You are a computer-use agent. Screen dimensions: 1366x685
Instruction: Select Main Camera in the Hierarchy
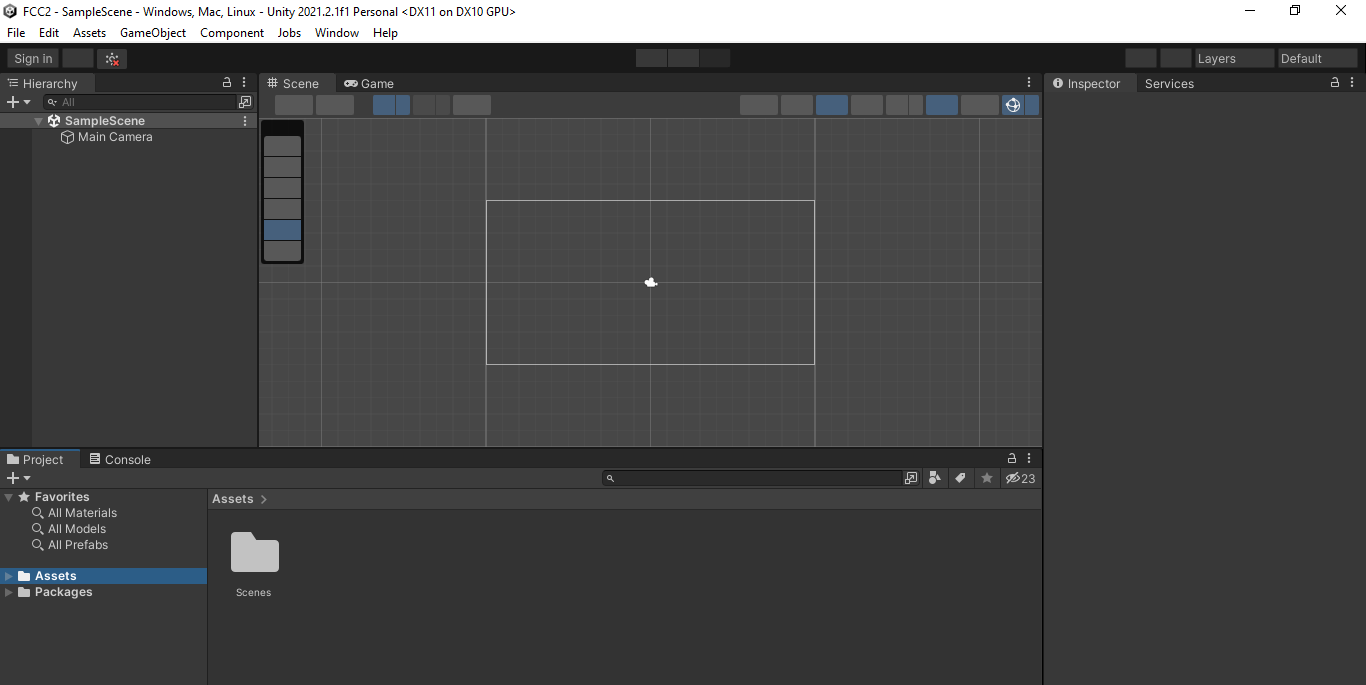coord(115,137)
